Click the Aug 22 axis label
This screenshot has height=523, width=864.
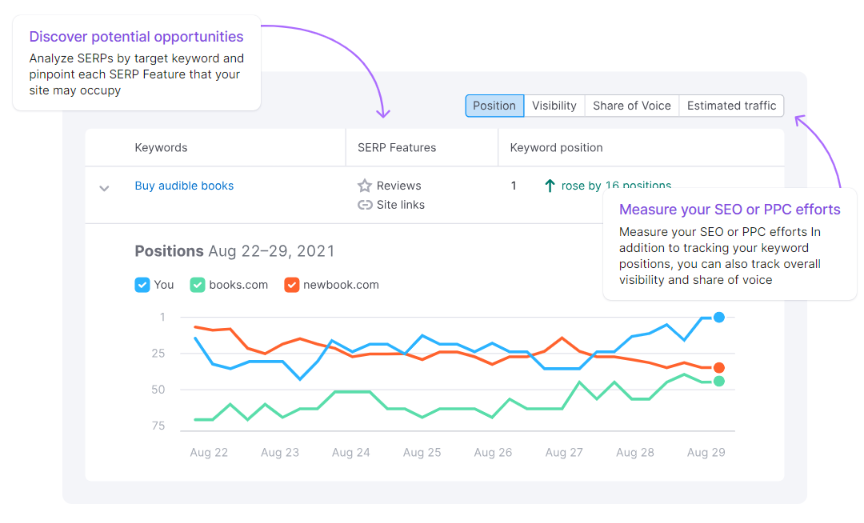209,452
